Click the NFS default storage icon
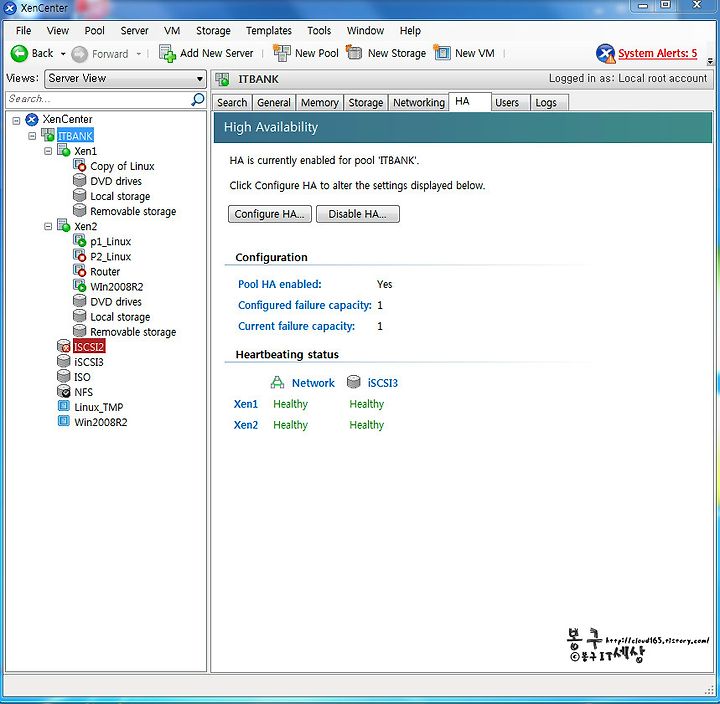Viewport: 720px width, 704px height. 63,392
